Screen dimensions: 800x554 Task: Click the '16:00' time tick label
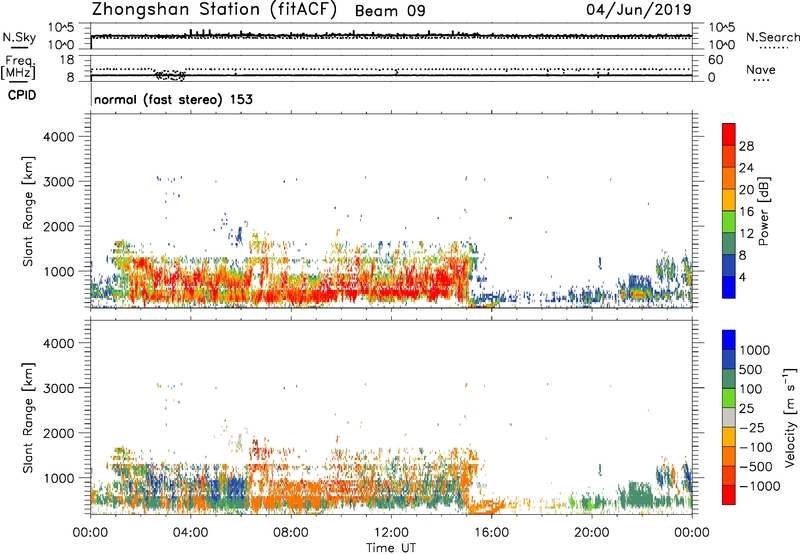click(491, 533)
